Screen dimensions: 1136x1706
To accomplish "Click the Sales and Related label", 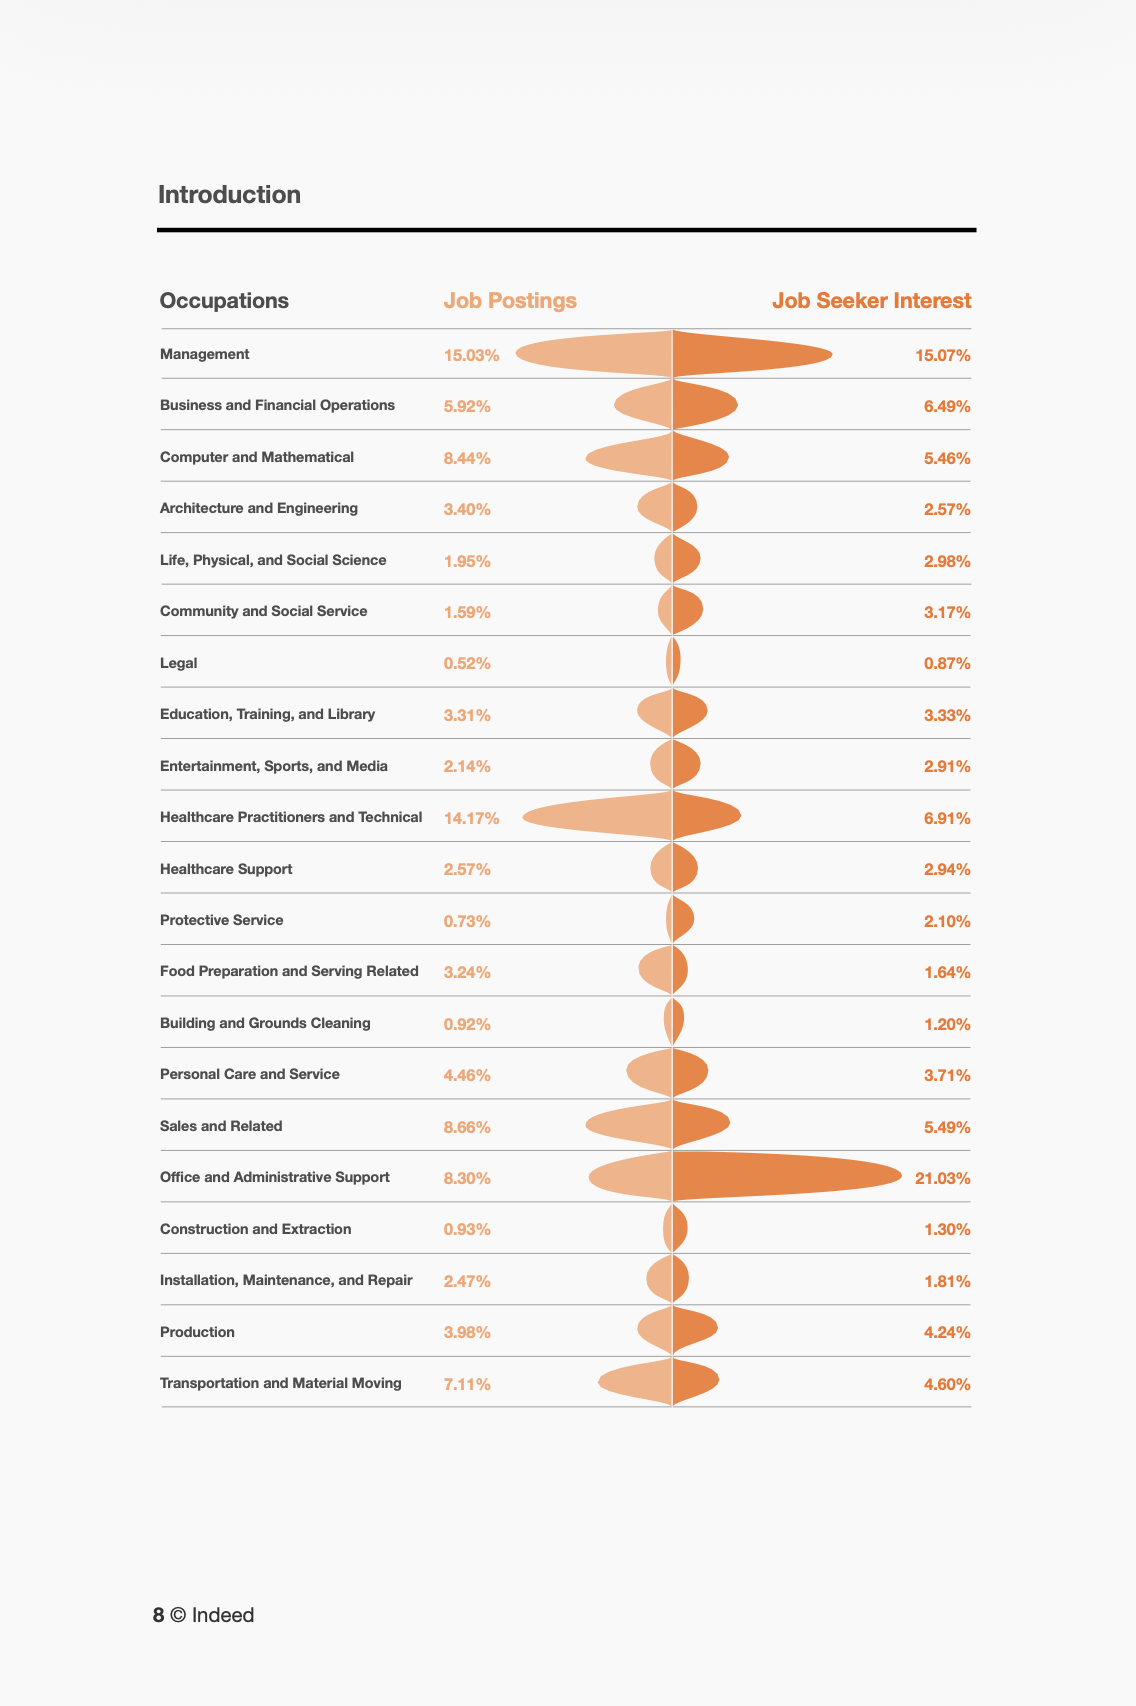I will (221, 1126).
